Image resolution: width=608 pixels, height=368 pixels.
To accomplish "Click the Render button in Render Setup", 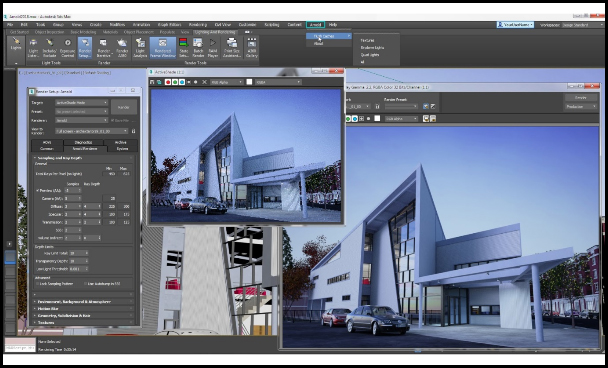I will pyautogui.click(x=124, y=107).
